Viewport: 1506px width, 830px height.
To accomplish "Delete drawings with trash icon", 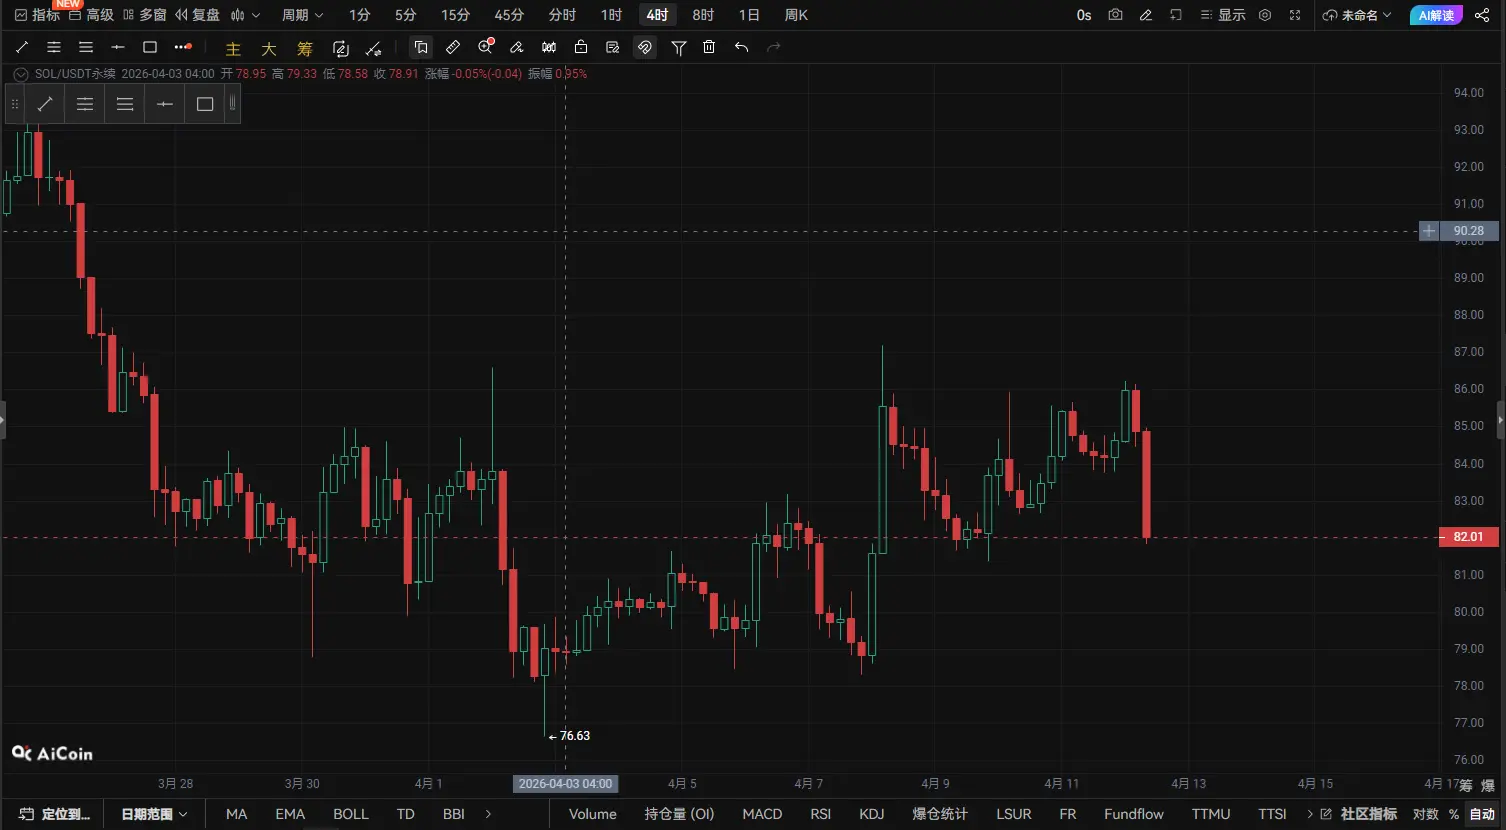I will point(709,47).
